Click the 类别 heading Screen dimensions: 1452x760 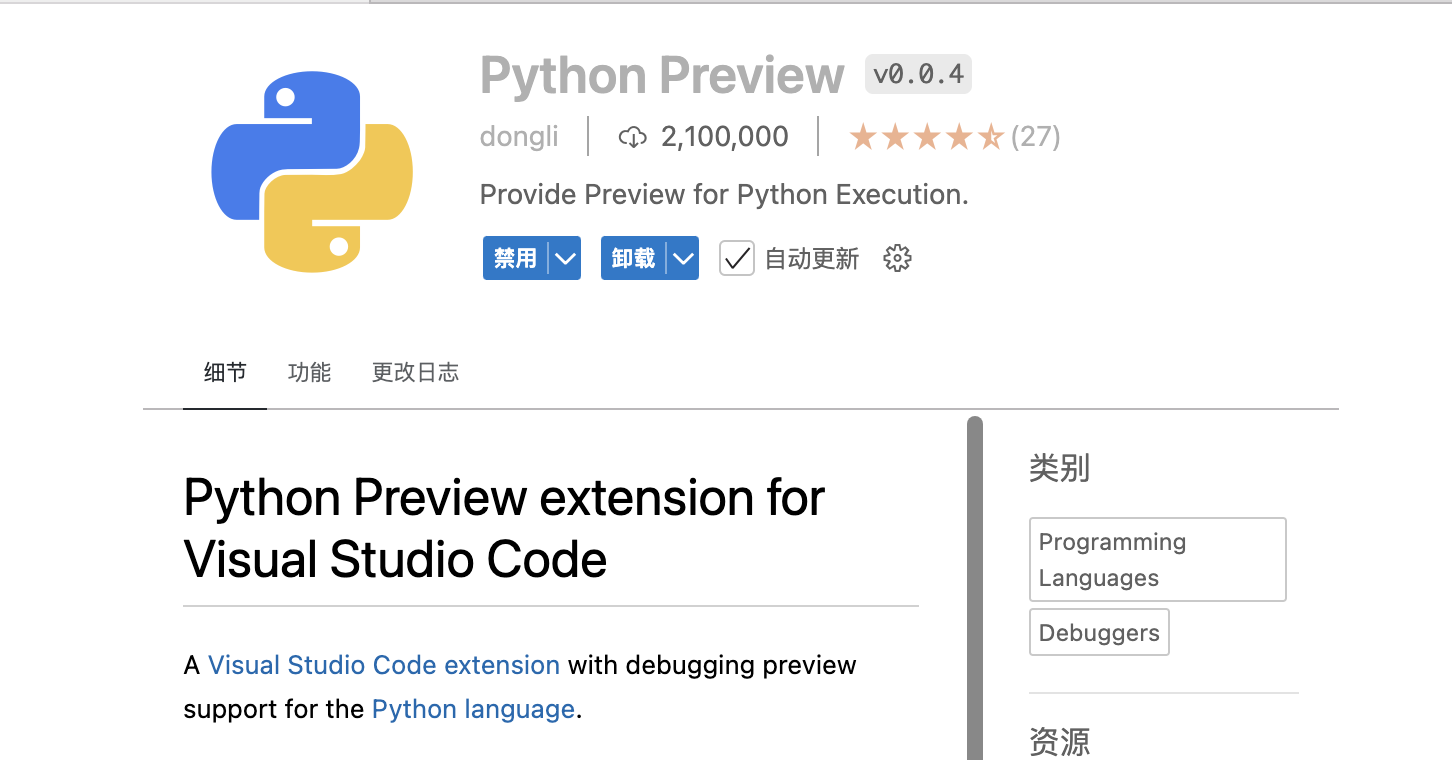1059,468
